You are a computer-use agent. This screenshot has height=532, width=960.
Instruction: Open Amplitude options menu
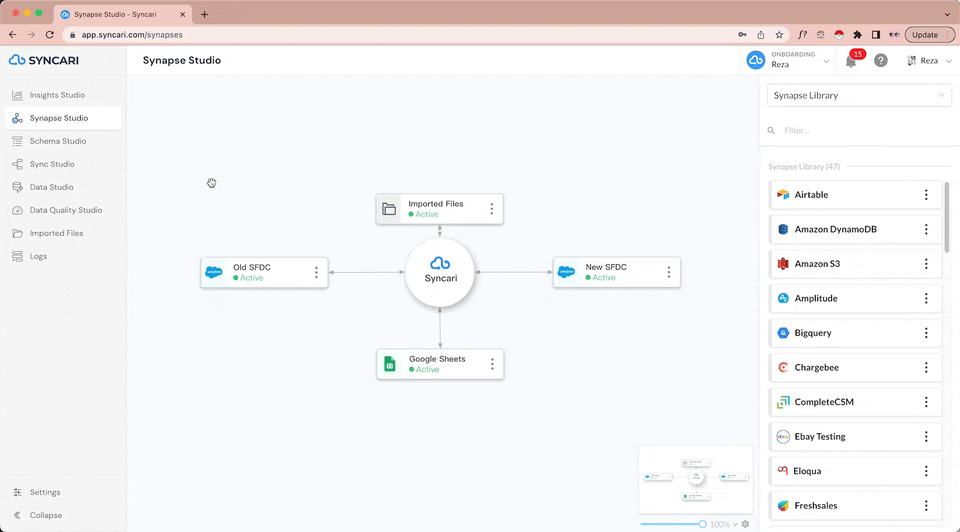point(926,298)
